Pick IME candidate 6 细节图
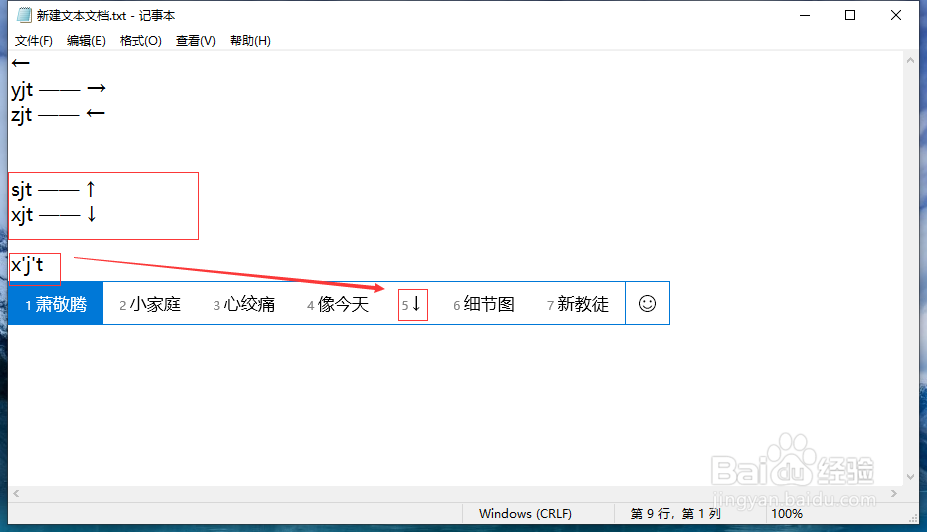The width and height of the screenshot is (927, 532). (484, 304)
